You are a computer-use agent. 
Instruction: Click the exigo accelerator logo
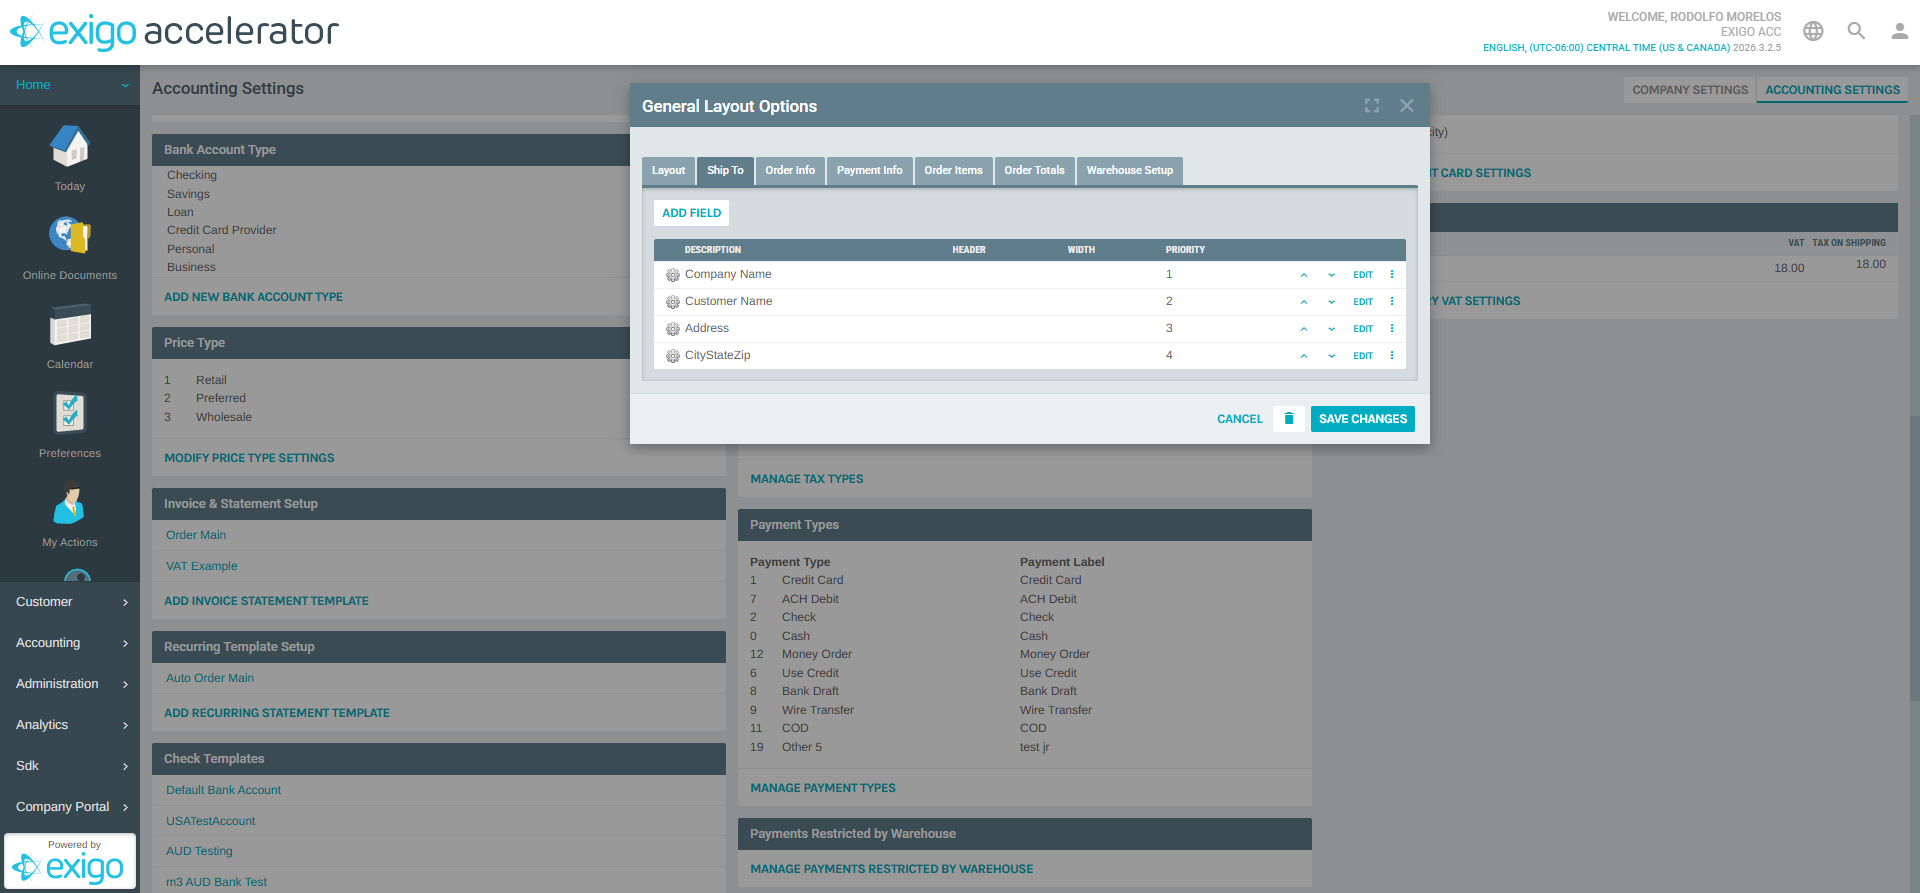pyautogui.click(x=175, y=32)
